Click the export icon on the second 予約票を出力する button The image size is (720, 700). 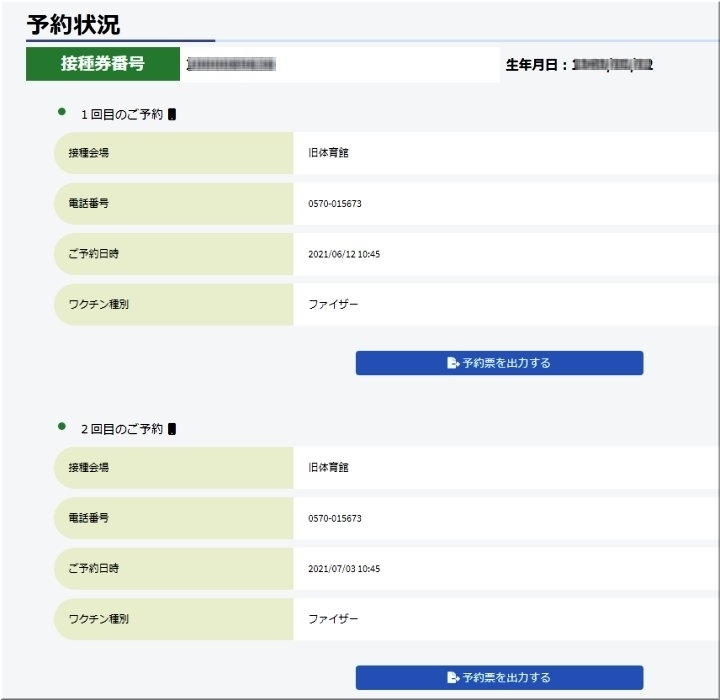pyautogui.click(x=452, y=678)
